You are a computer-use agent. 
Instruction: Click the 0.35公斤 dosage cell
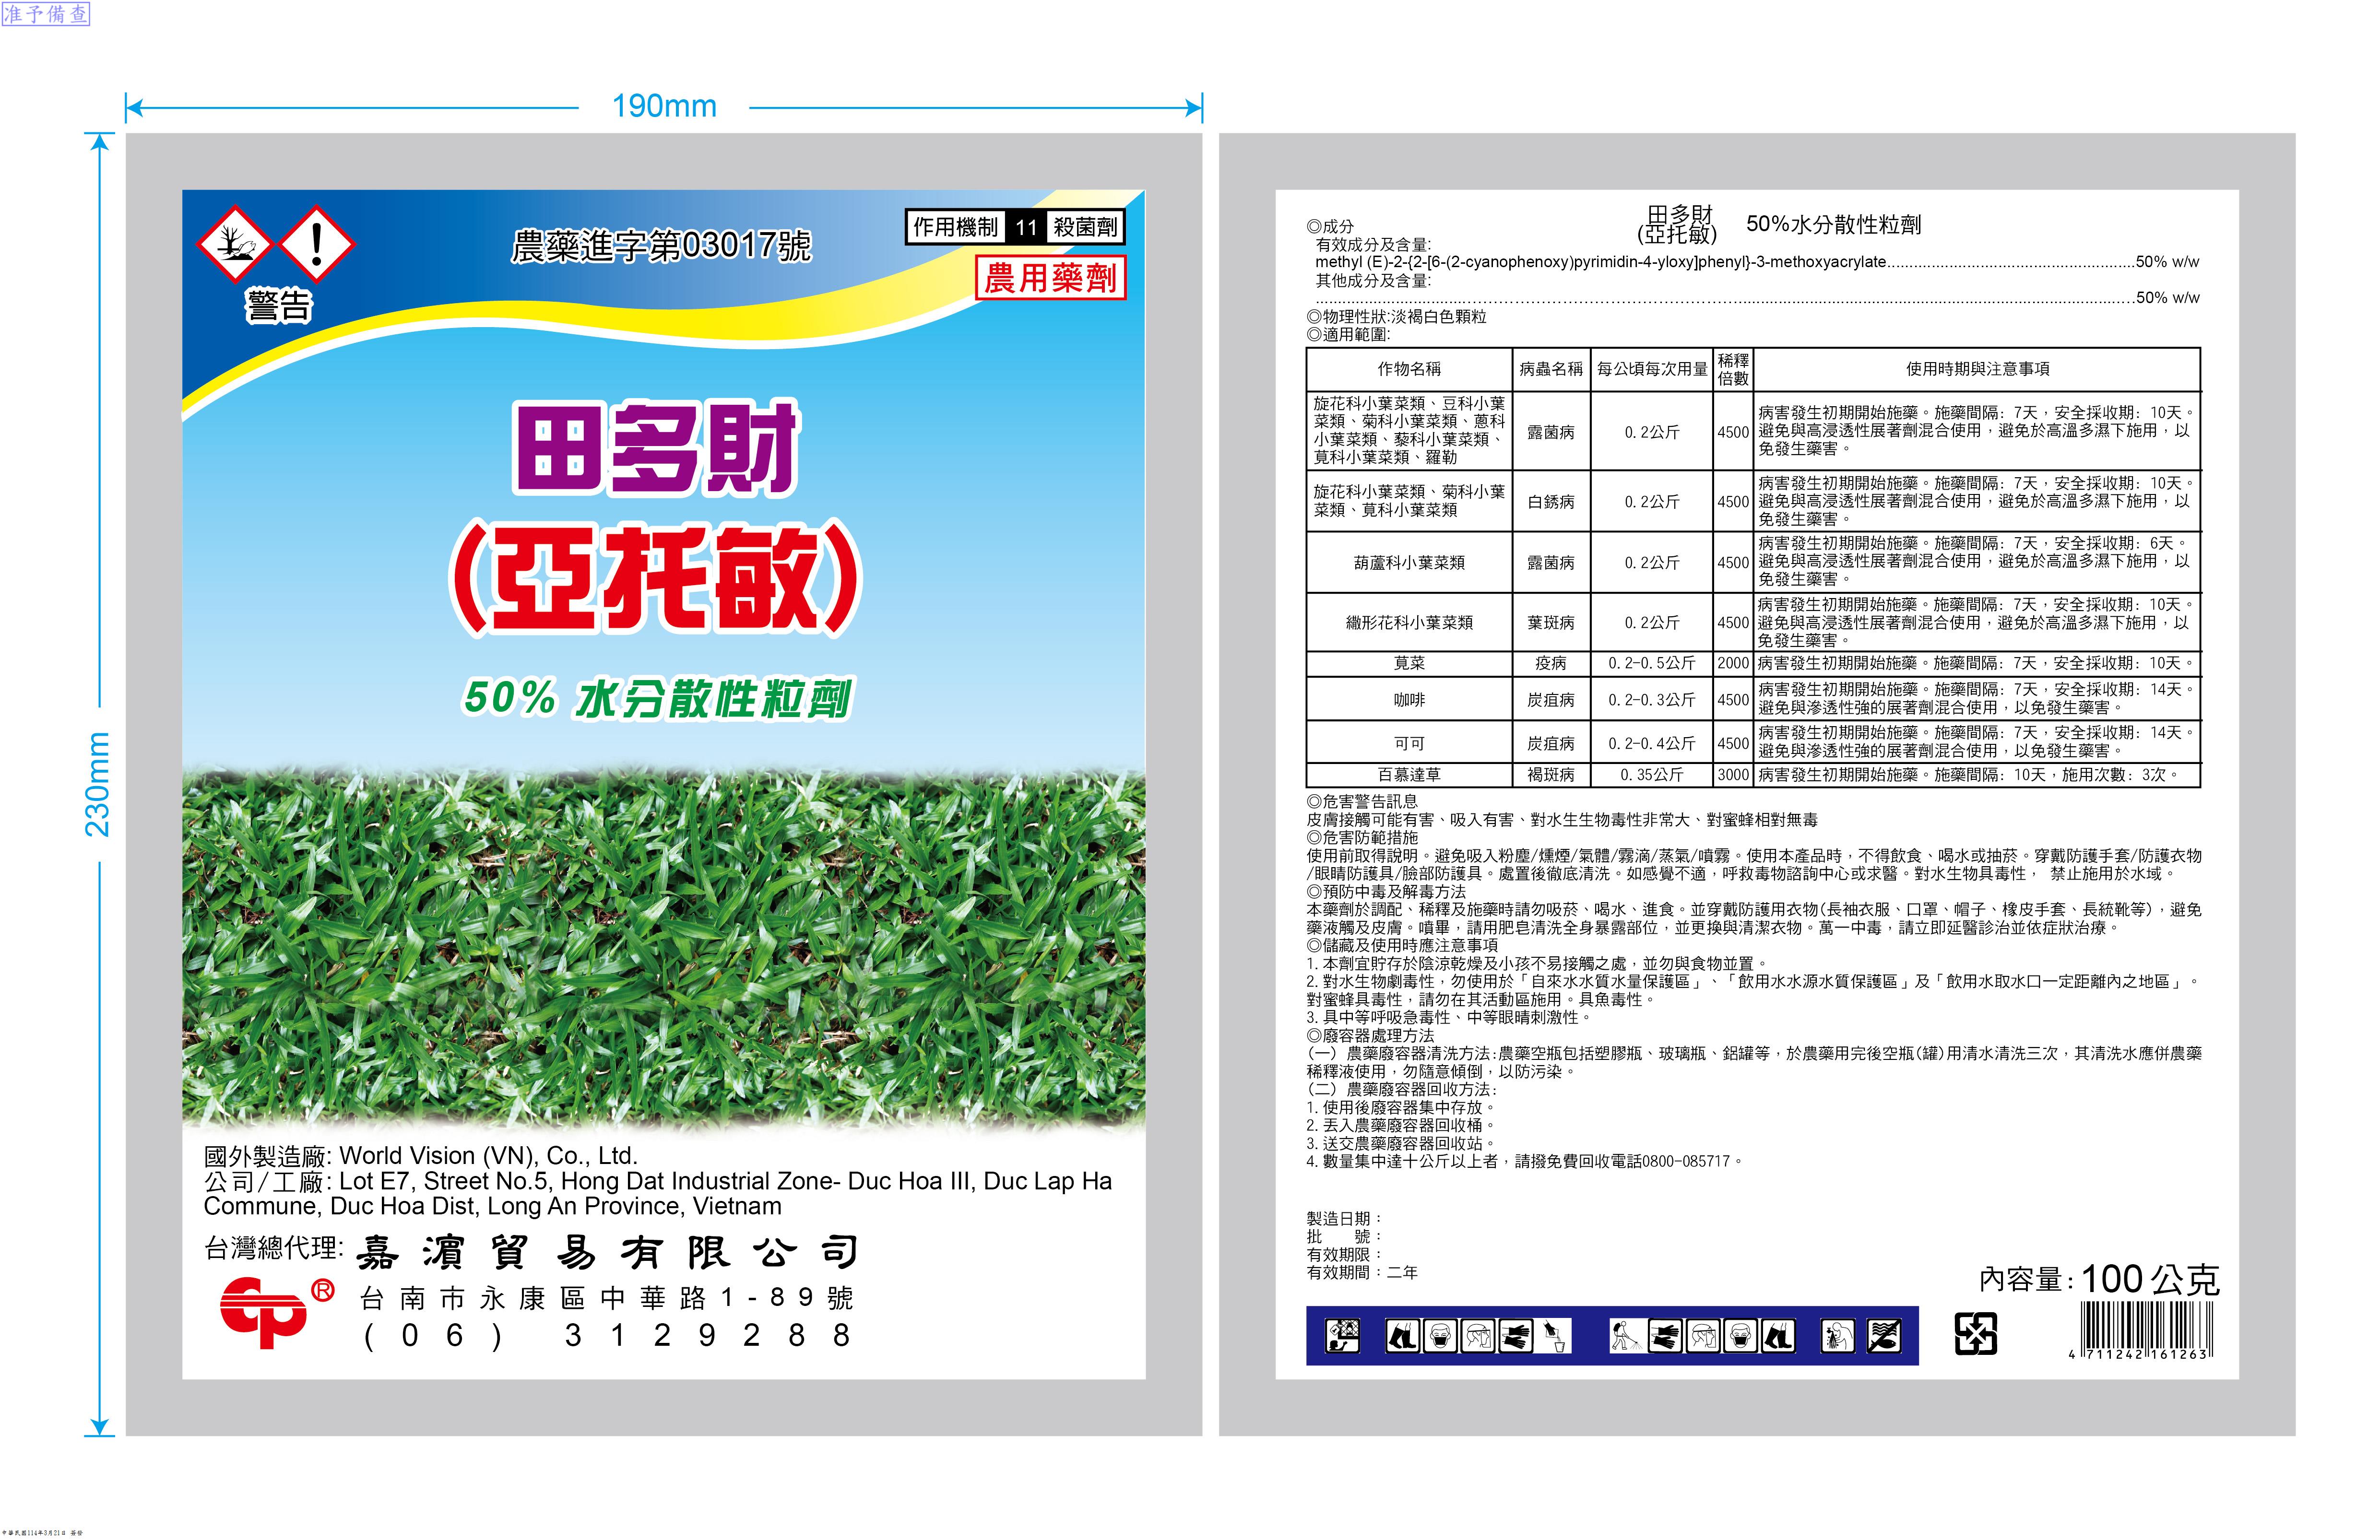(1652, 775)
